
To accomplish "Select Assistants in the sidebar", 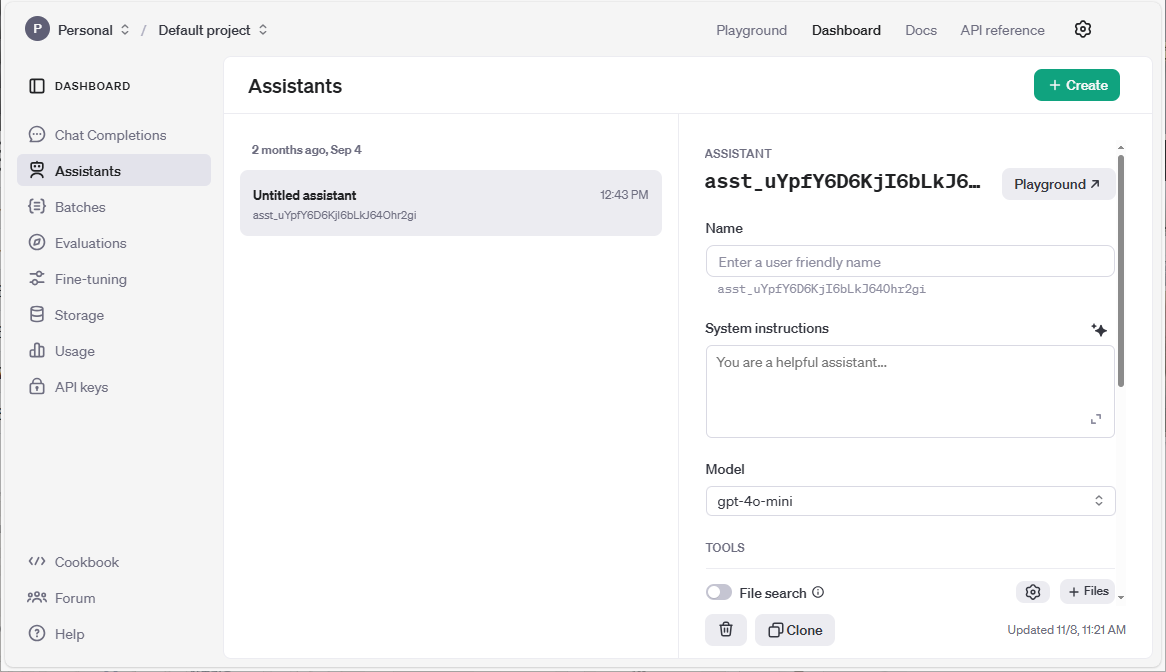I will (x=114, y=170).
